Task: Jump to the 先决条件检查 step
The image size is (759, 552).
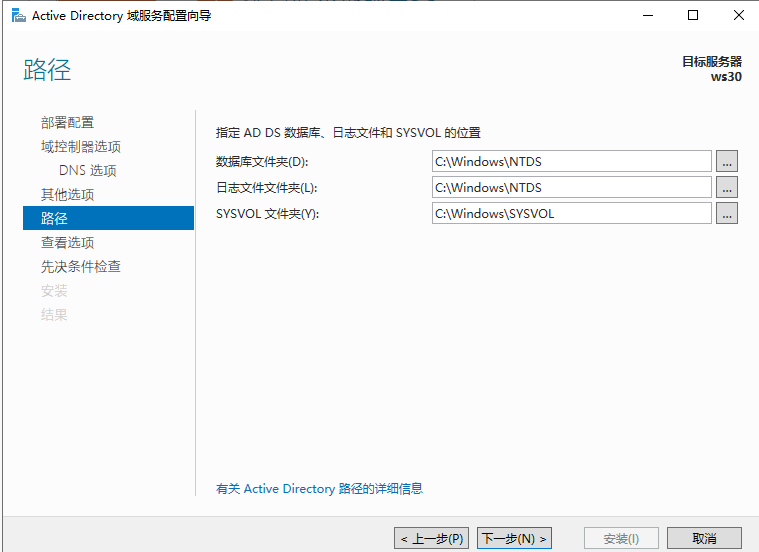Action: (x=80, y=266)
